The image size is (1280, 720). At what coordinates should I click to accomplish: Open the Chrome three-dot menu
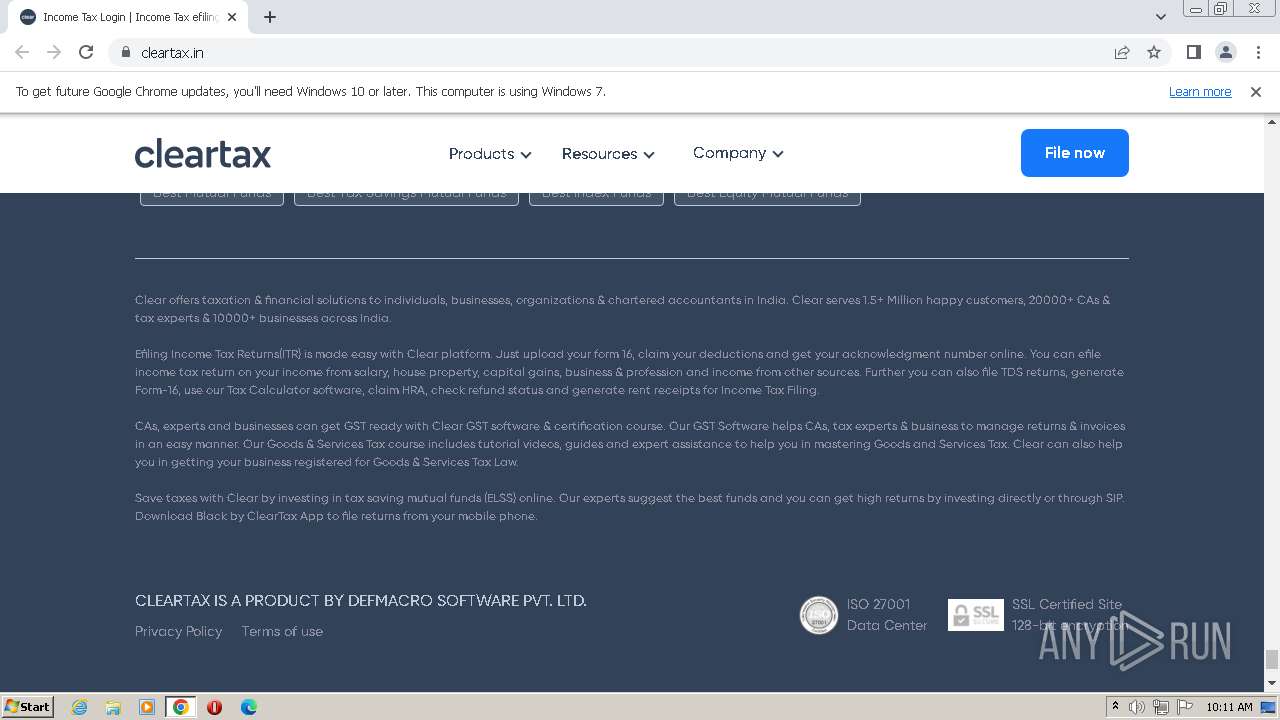[1257, 52]
